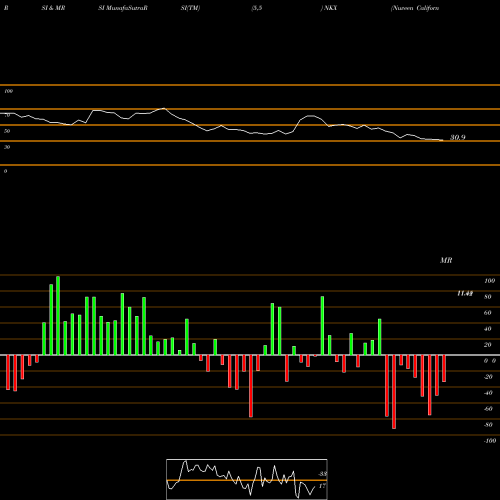This screenshot has width=500, height=500.
Task: Click the 'SI & MR' header label
Action: 53,8
